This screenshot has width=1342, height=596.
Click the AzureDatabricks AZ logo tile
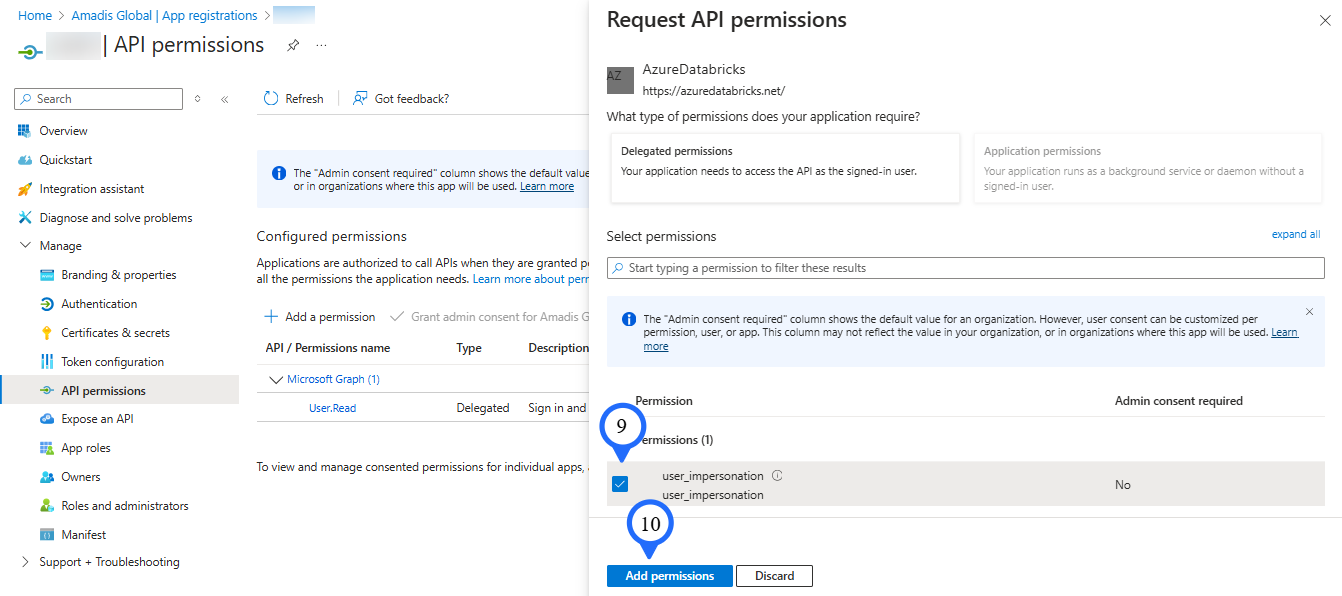click(620, 80)
